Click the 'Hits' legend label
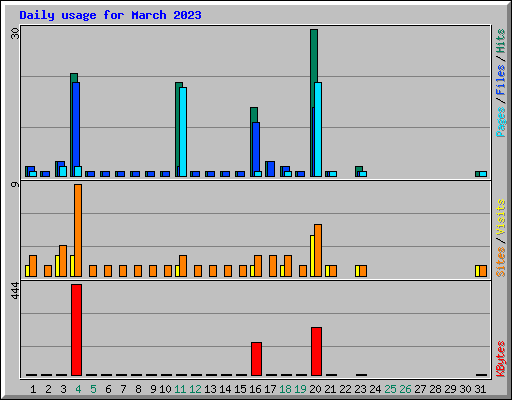The image size is (512, 400). [500, 41]
